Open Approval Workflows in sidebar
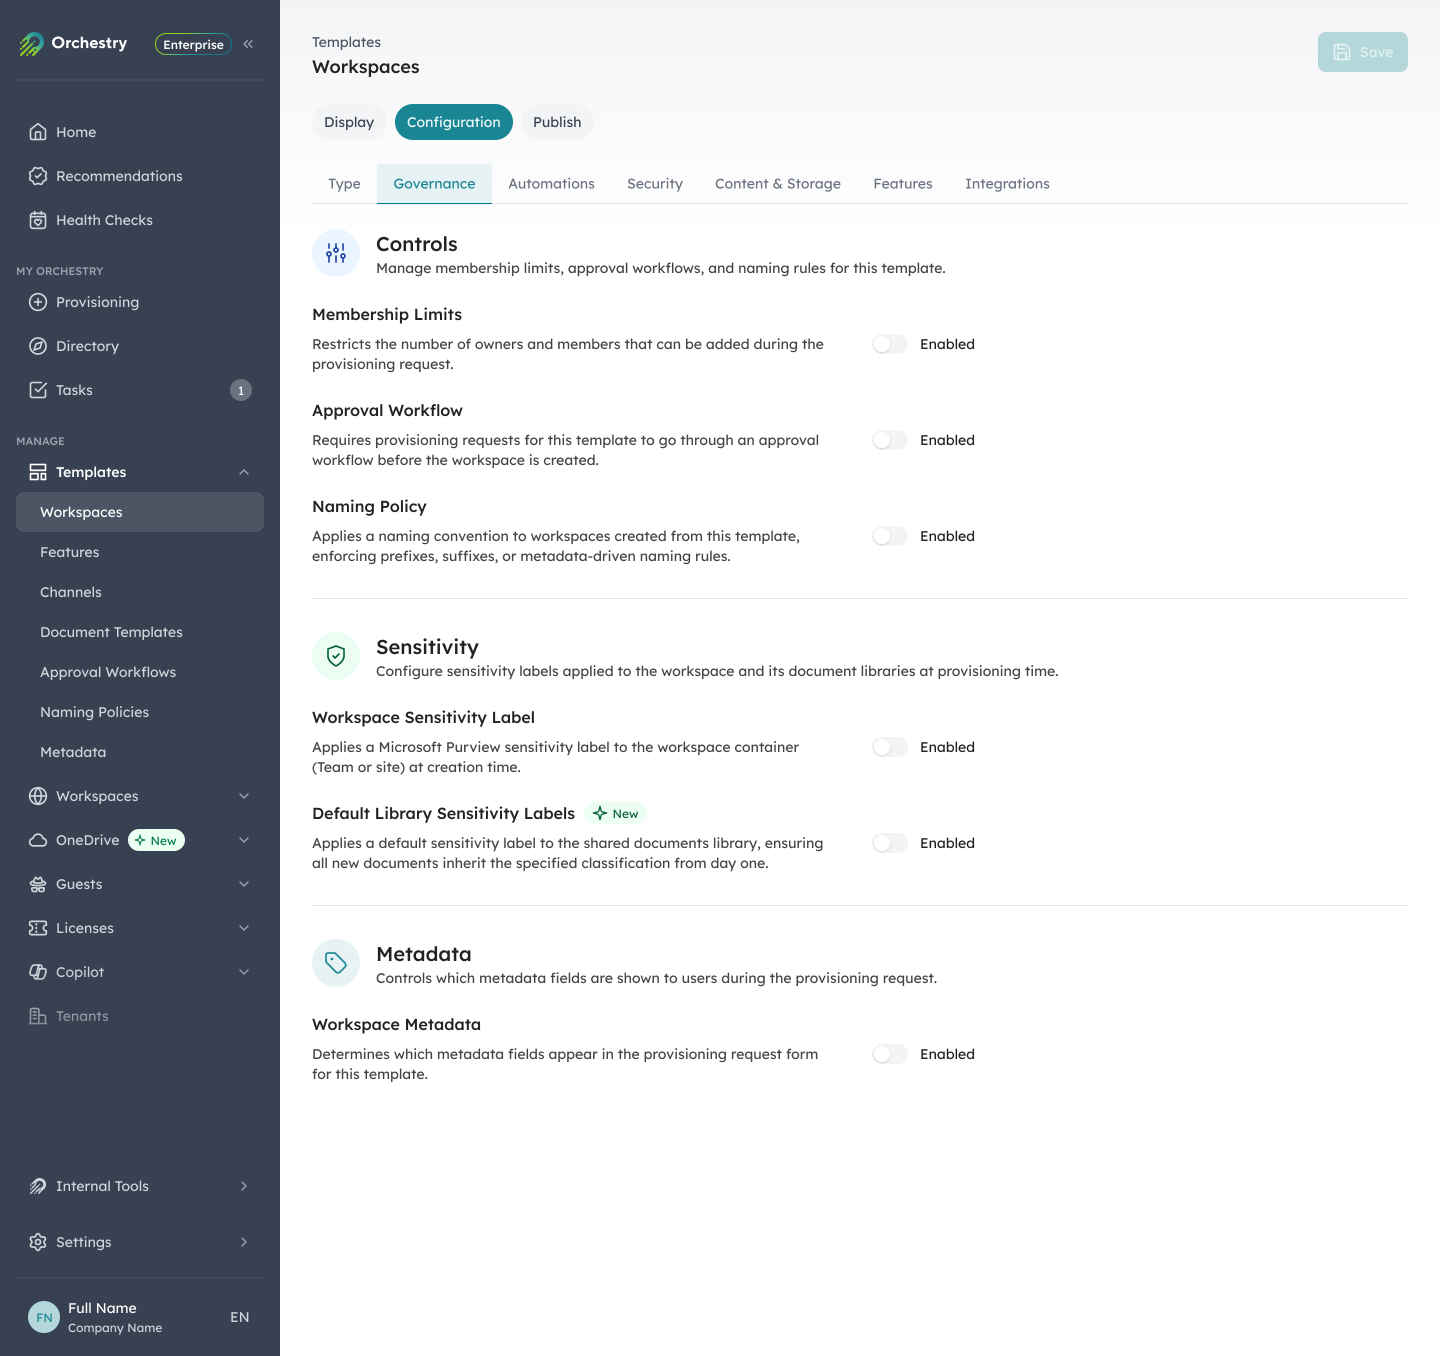1440x1356 pixels. 140,672
